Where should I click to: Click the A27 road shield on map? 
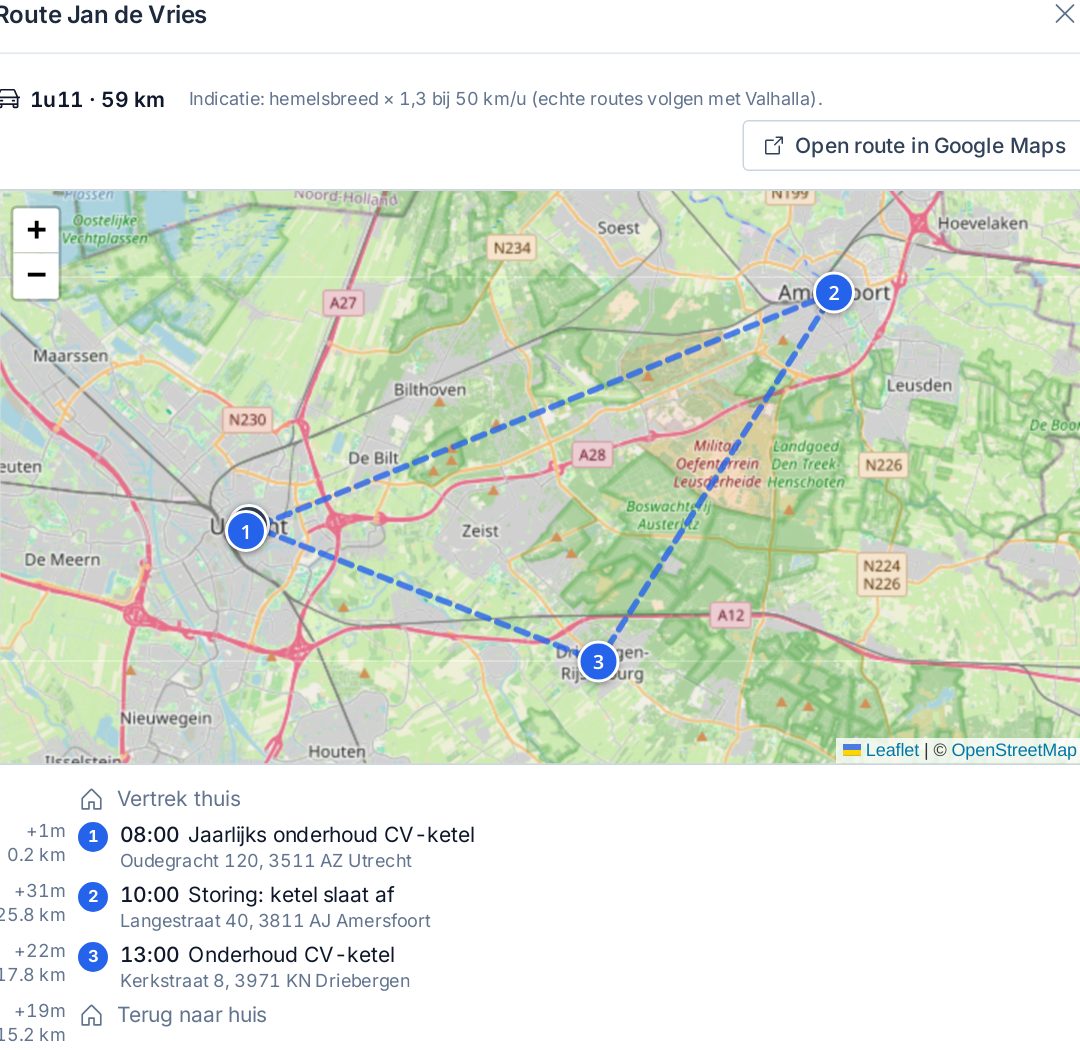click(343, 303)
